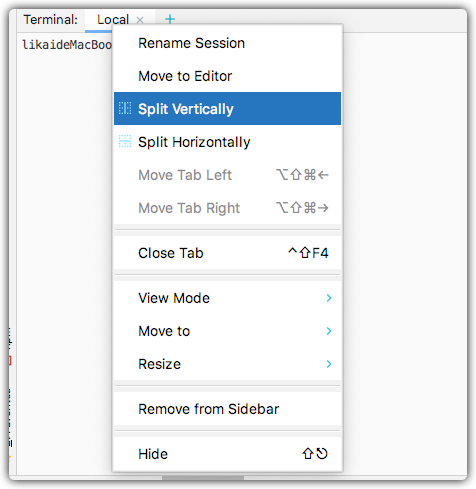Expand the Move to submenu chevron
Image resolution: width=476 pixels, height=489 pixels.
coord(329,331)
